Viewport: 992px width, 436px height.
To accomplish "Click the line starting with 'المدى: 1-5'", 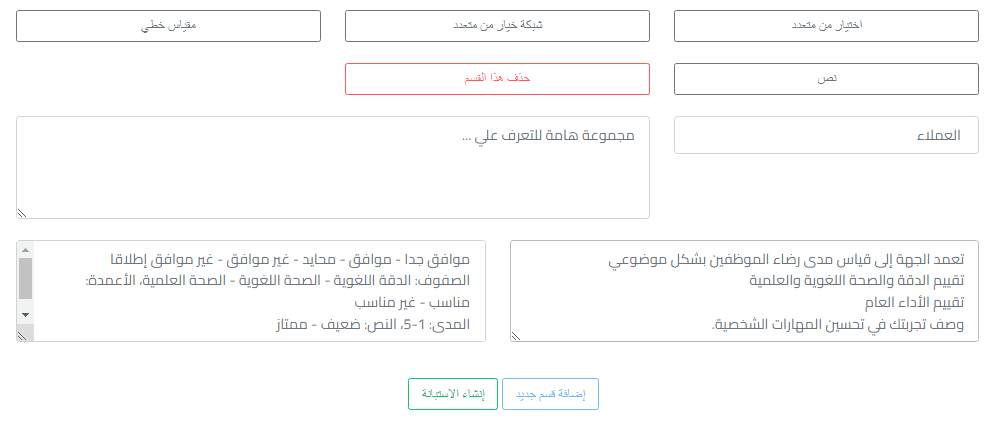I will click(x=371, y=324).
